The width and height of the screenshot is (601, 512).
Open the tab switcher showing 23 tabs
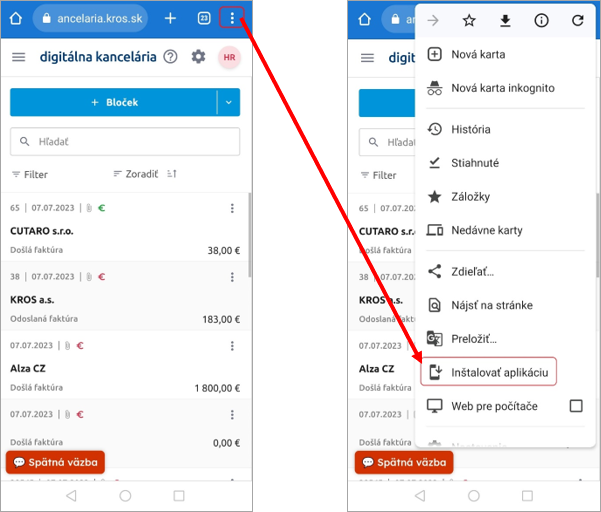[203, 18]
